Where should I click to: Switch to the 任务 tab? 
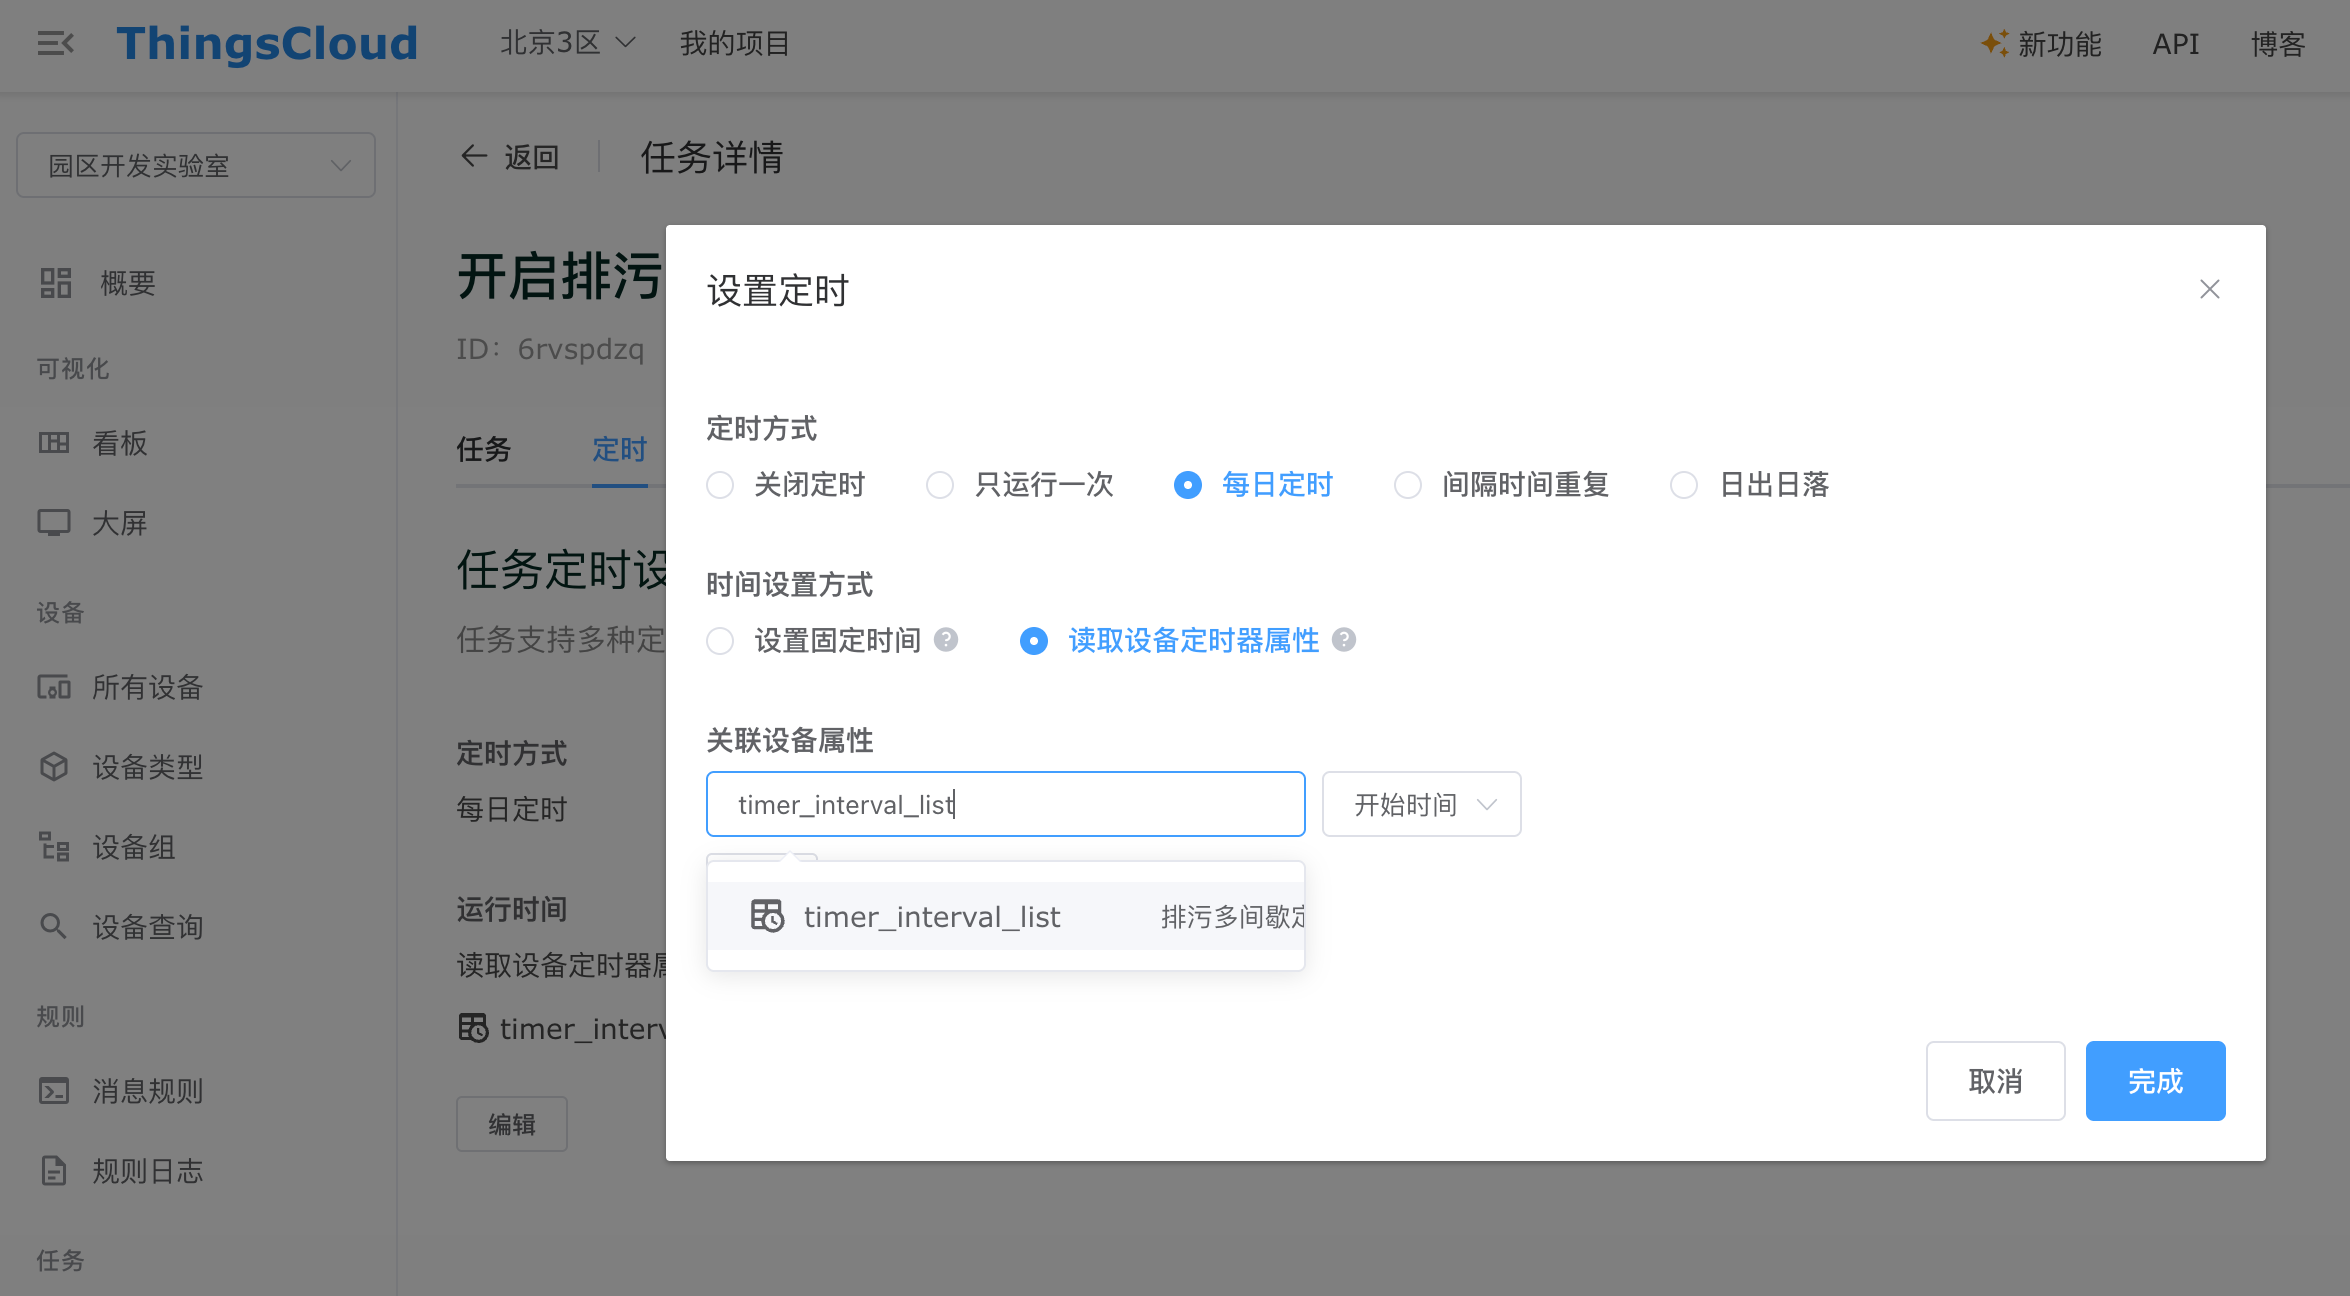point(484,449)
